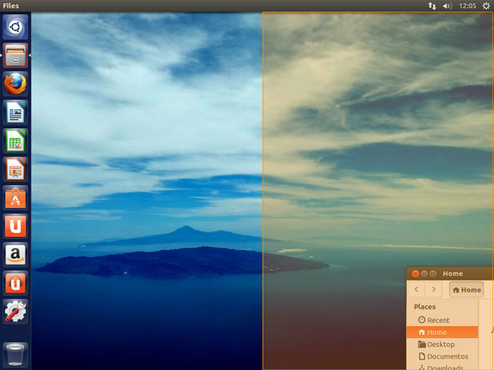Click the Home path bar button
The image size is (494, 370).
[x=466, y=290]
